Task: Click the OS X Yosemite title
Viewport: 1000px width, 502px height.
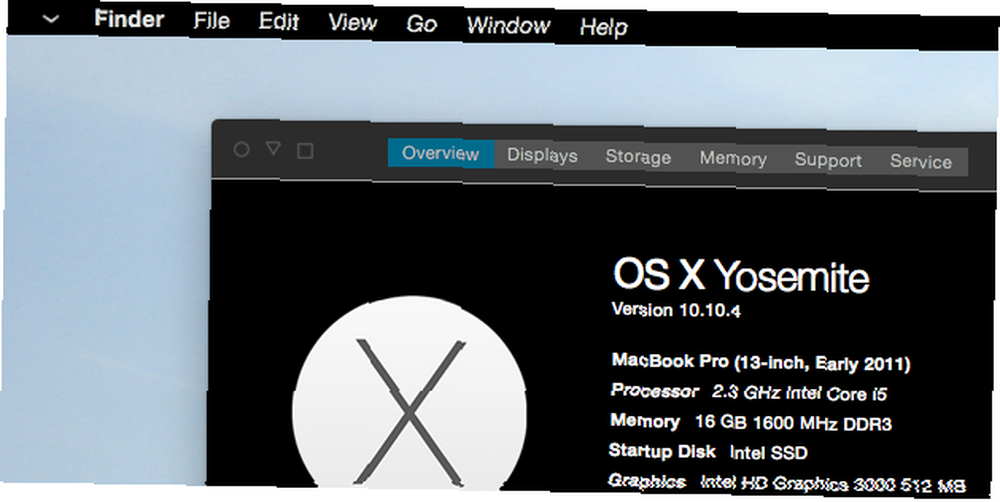Action: (740, 276)
